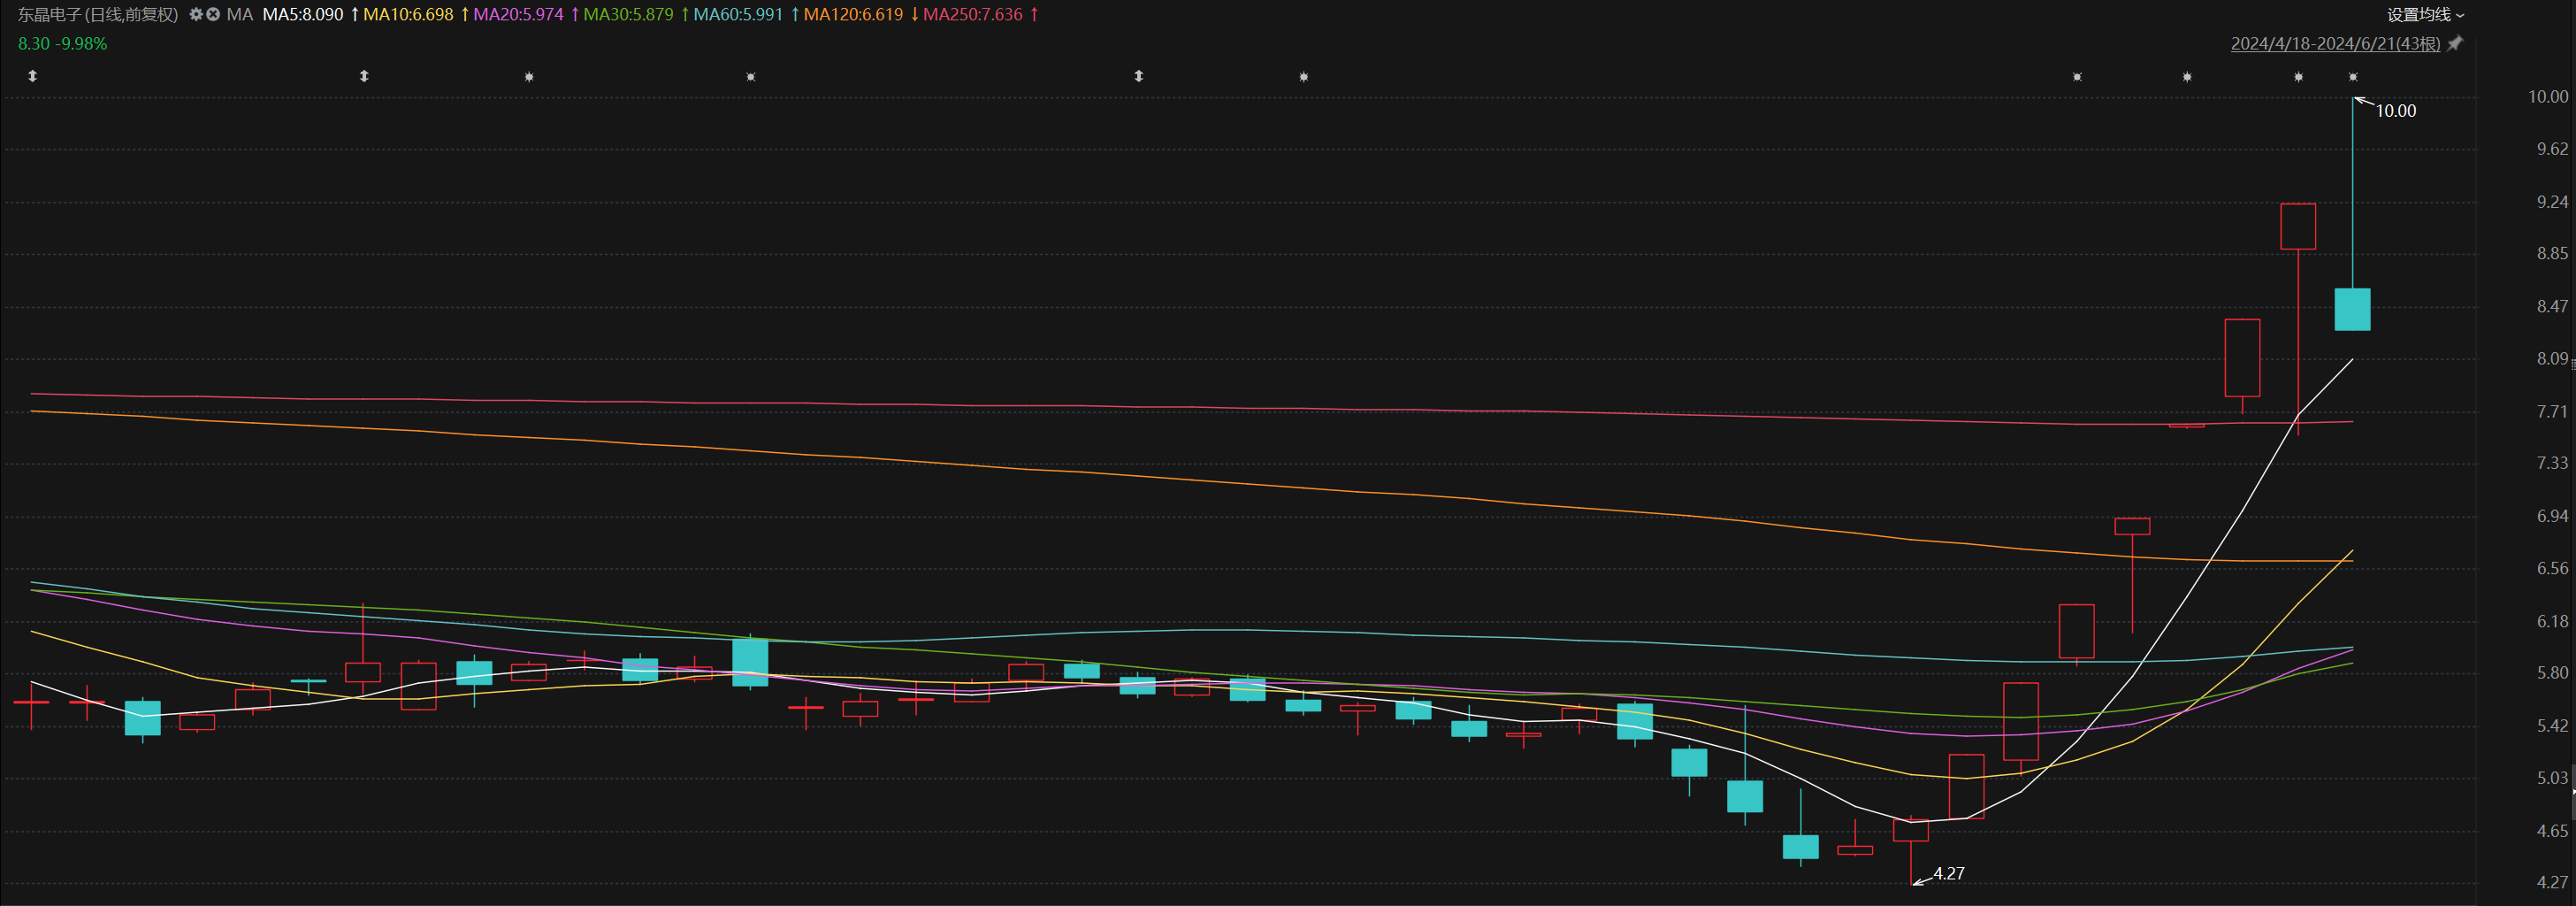Open the 2024/4/18-2024/6/21(43根) date range link
Image resolution: width=2576 pixels, height=906 pixels.
click(x=2335, y=43)
